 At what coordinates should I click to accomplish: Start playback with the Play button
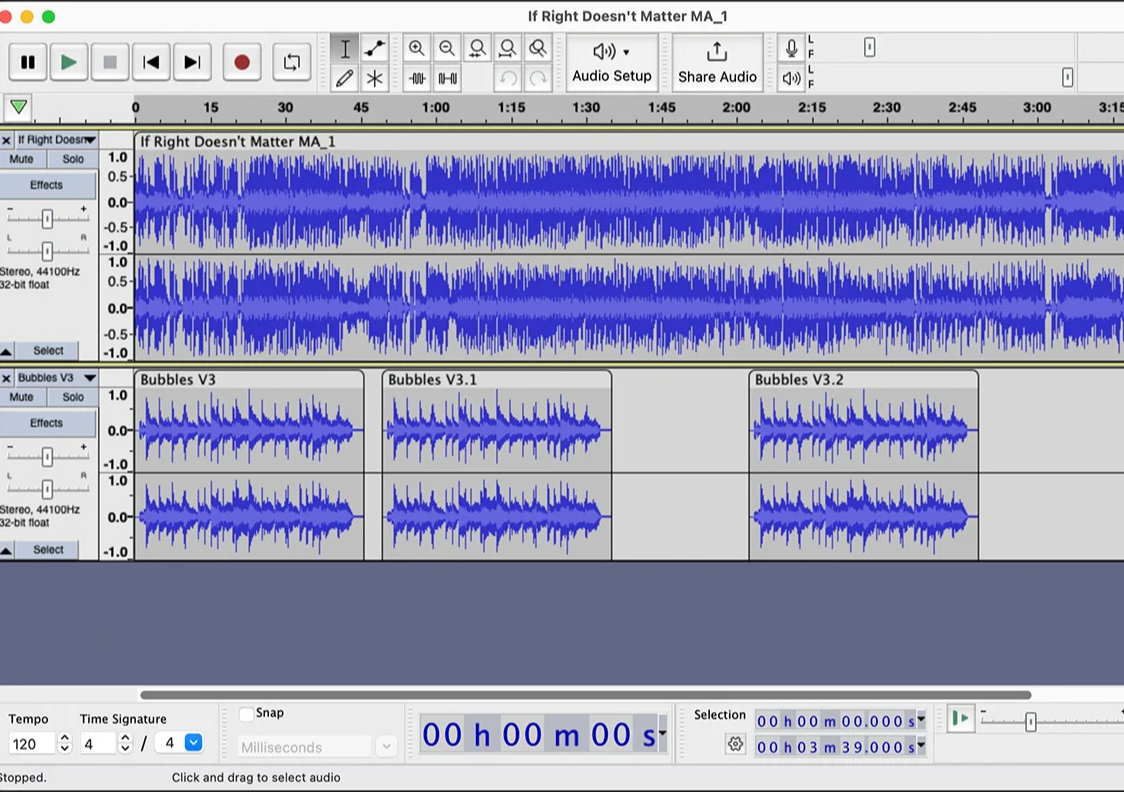(69, 62)
